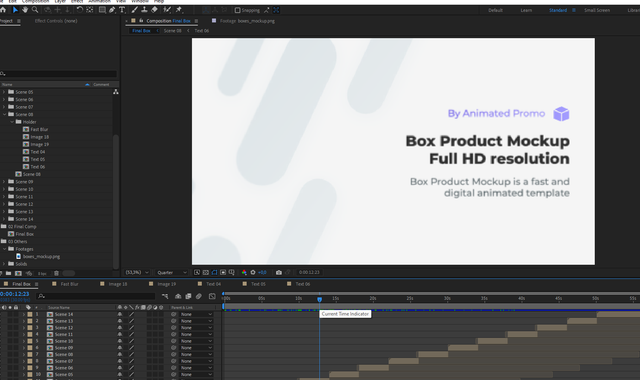Click the graph editor icon in the timeline
640x380 pixels.
[x=212, y=296]
